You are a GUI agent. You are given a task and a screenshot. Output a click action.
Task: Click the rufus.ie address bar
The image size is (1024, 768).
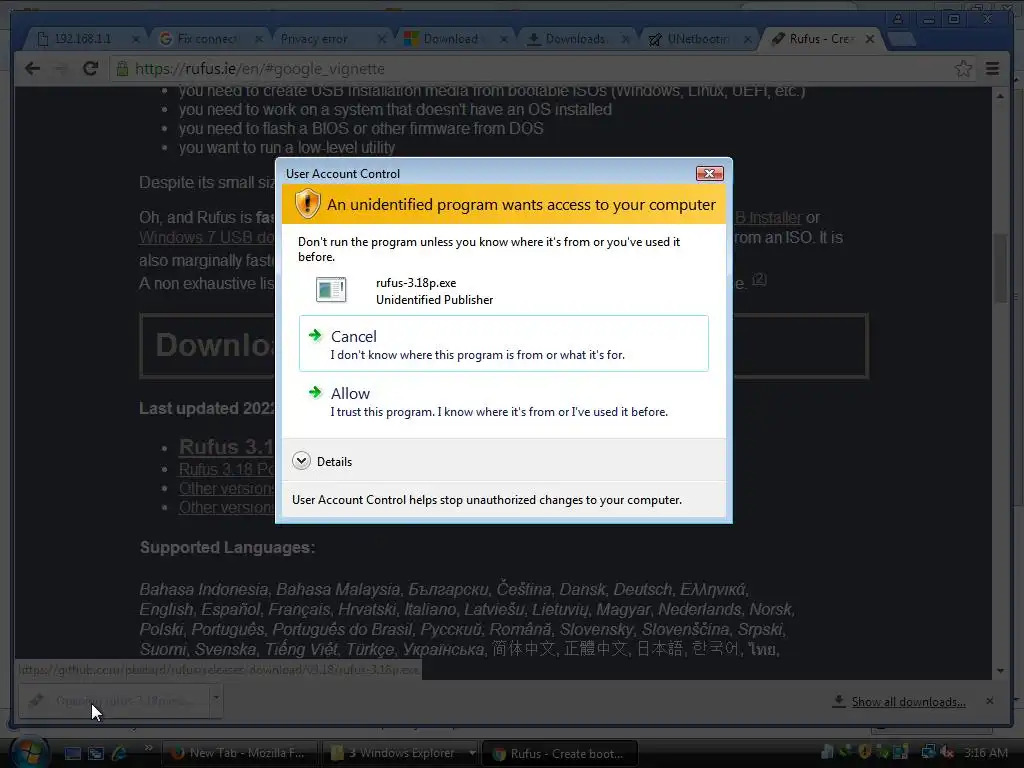542,69
